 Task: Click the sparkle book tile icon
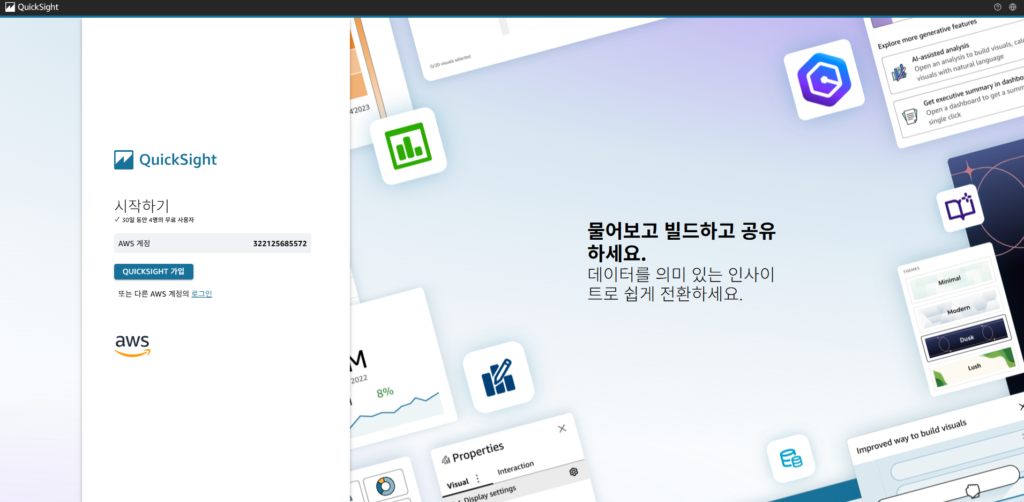click(x=960, y=208)
